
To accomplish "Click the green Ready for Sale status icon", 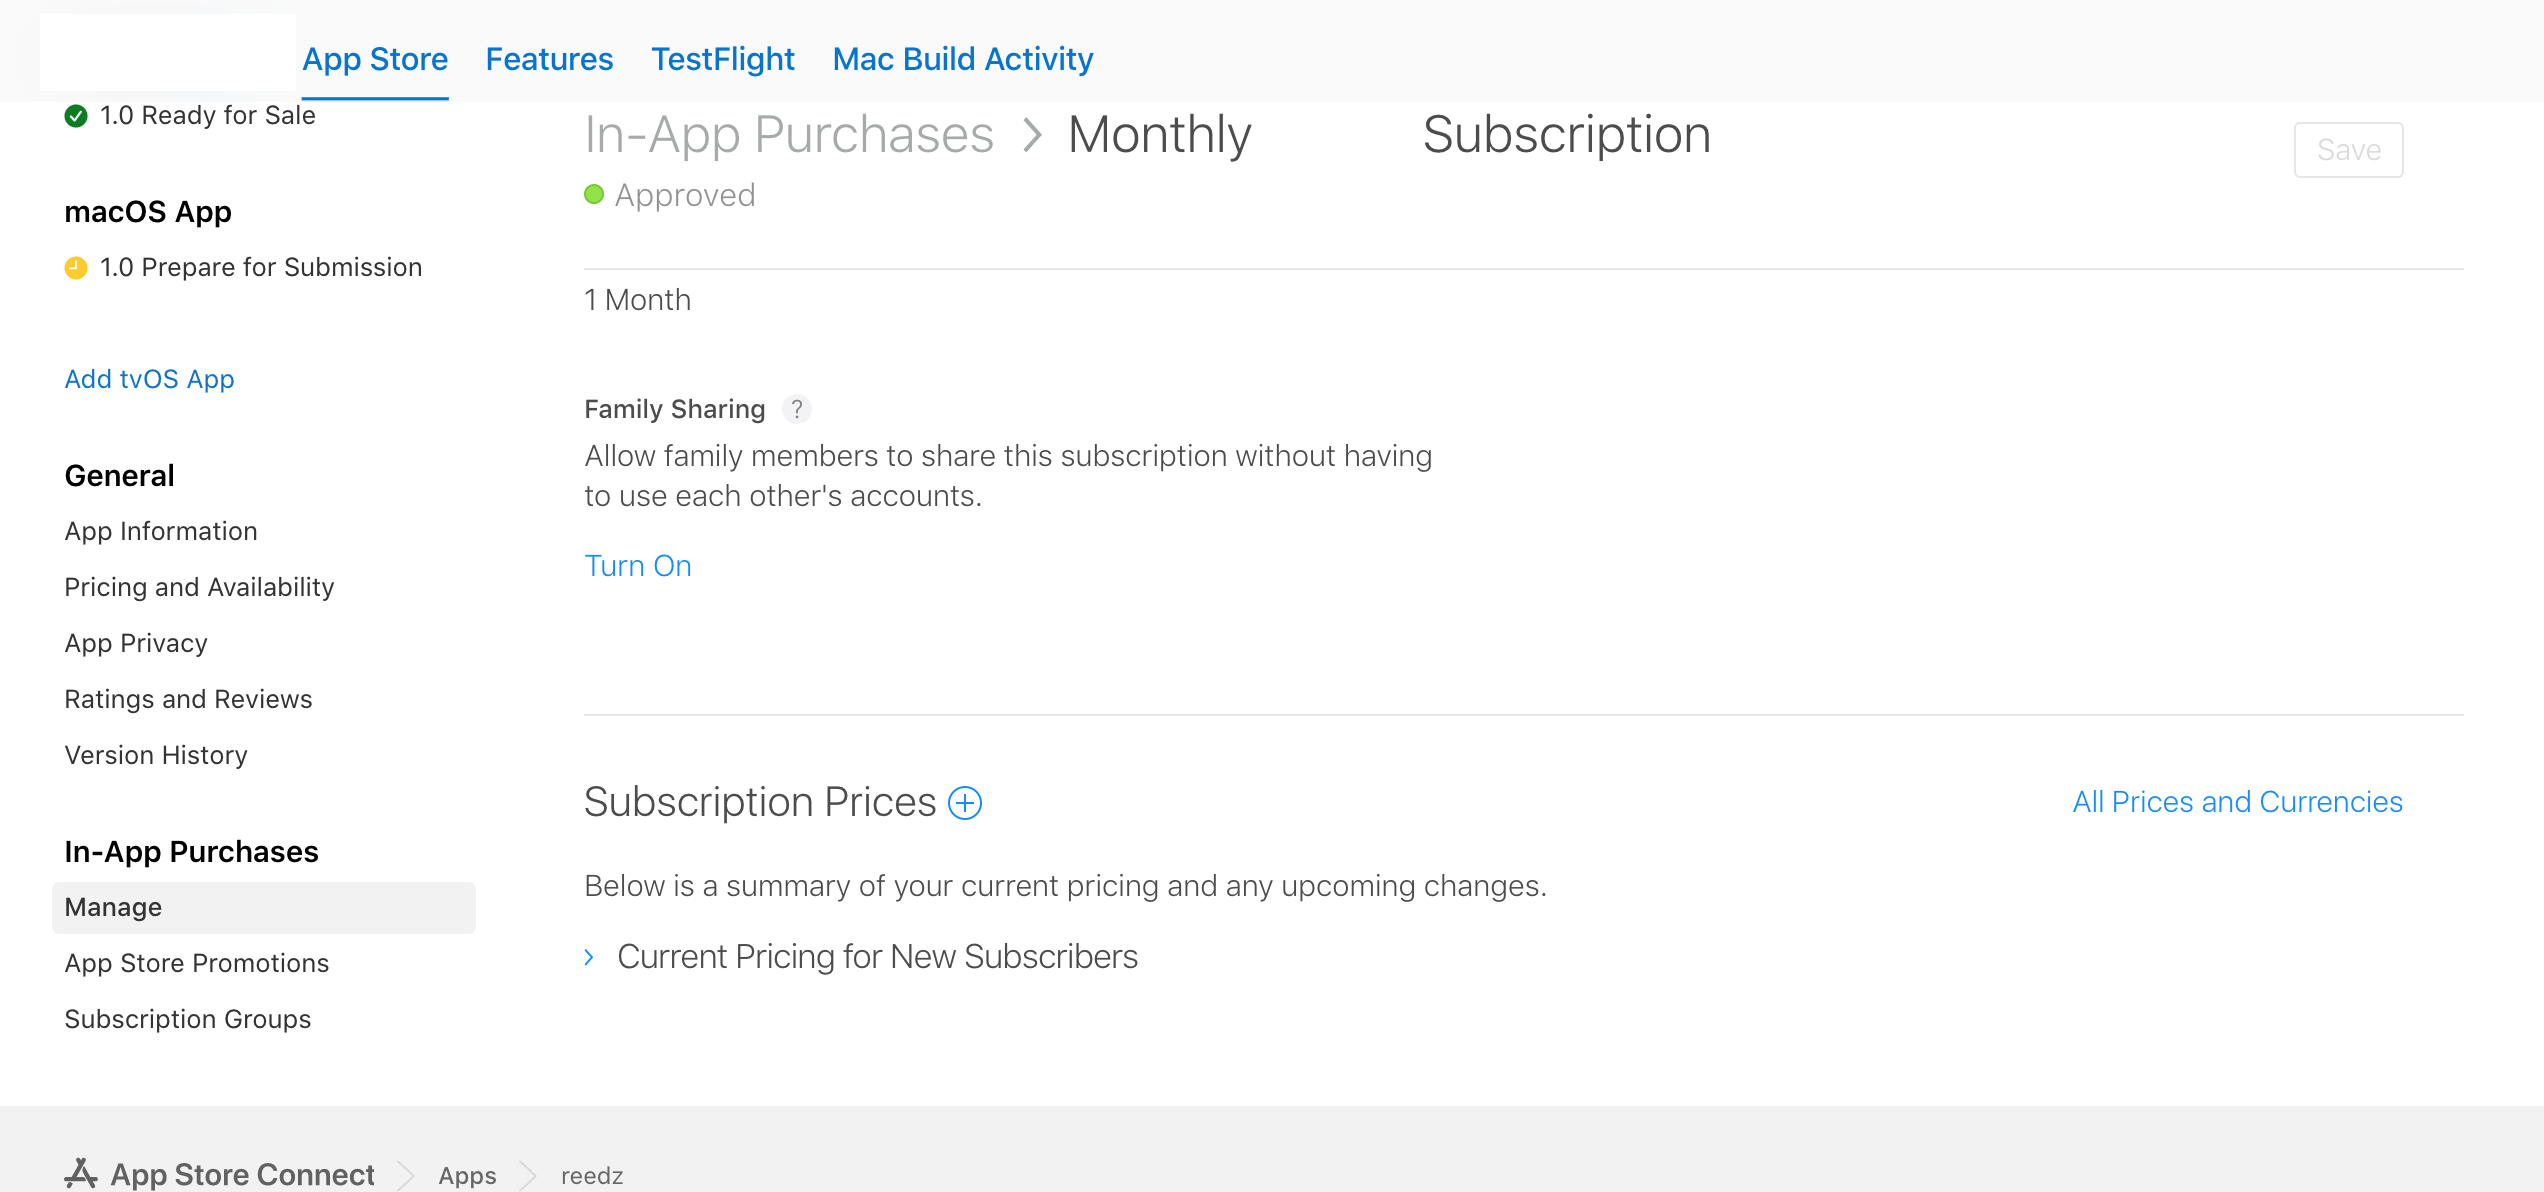I will tap(76, 116).
